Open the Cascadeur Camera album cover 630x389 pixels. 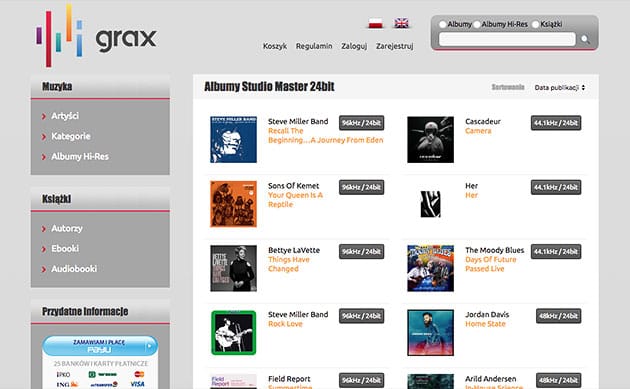(x=430, y=139)
